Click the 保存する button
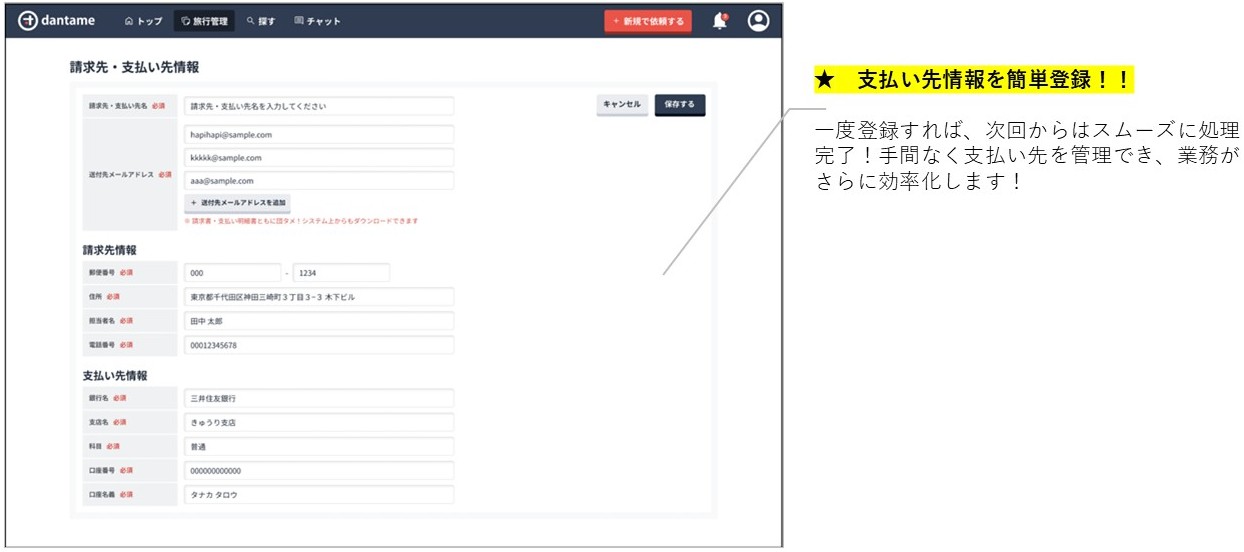This screenshot has height=552, width=1244. [x=680, y=105]
